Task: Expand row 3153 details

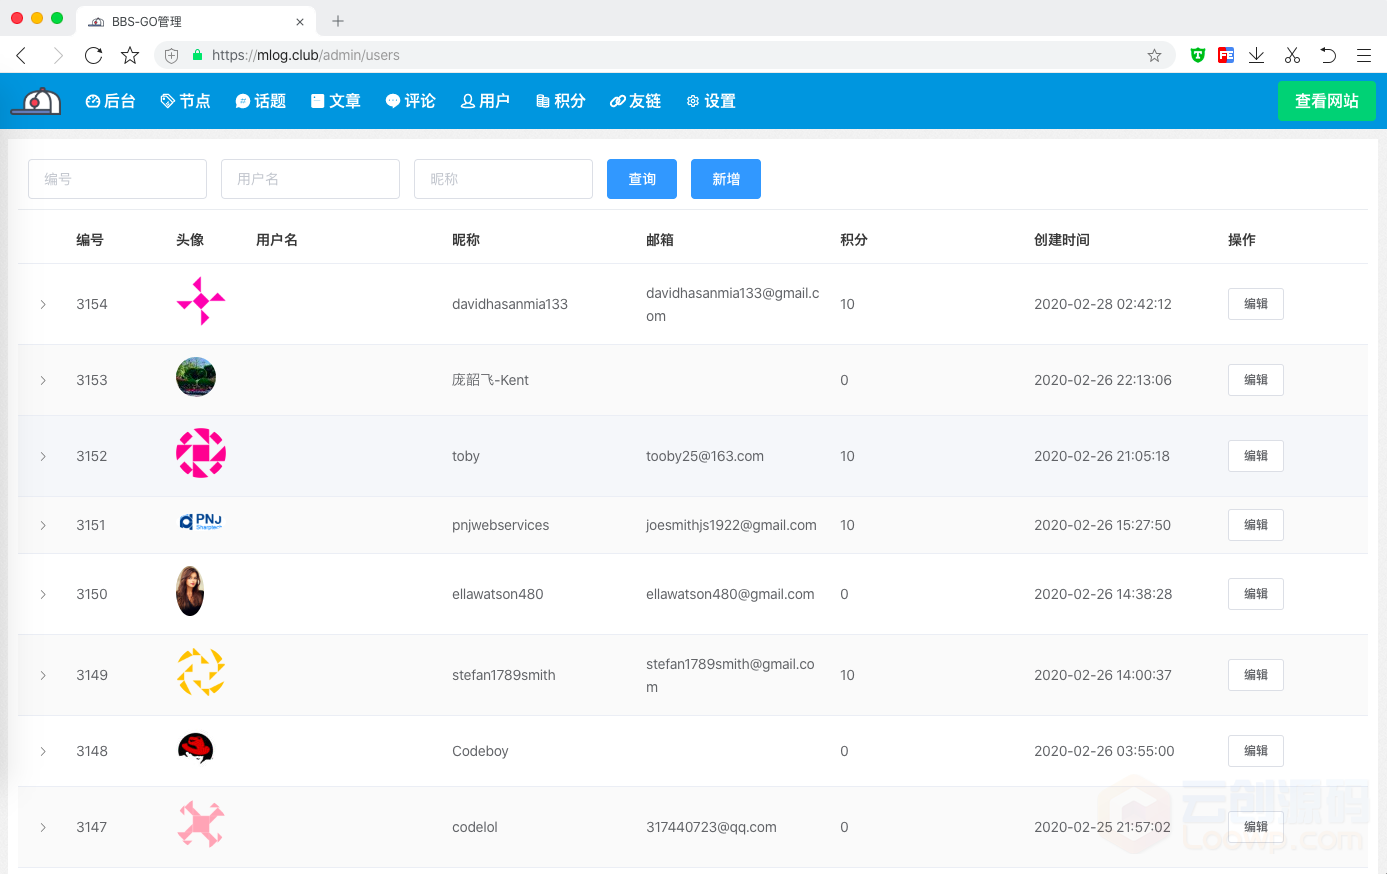Action: (x=43, y=380)
